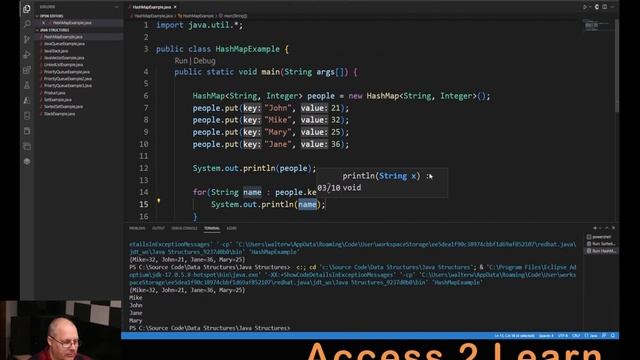The image size is (640, 360).
Task: Open SetExample.java in the file tree
Action: (x=58, y=100)
